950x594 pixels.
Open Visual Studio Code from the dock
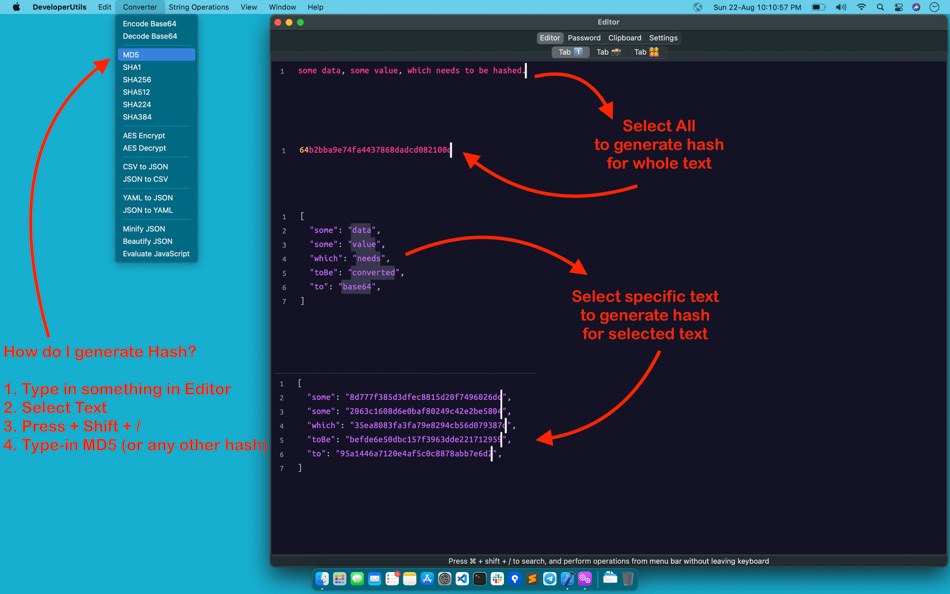coord(462,579)
